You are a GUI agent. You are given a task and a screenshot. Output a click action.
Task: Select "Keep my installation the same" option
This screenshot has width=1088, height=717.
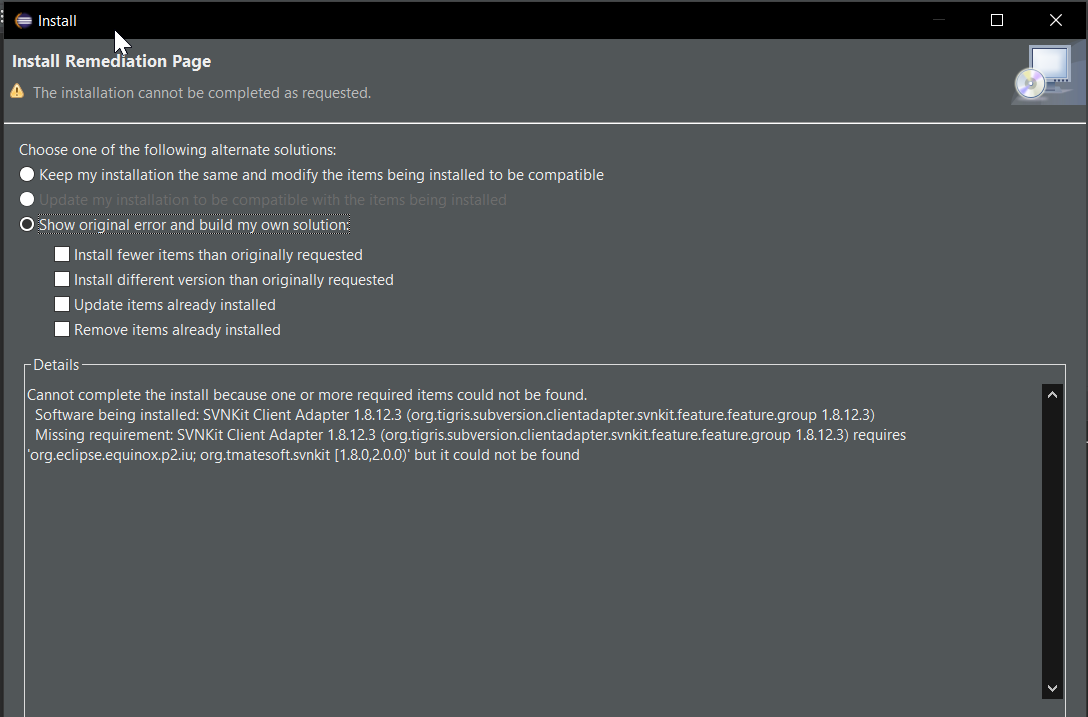[27, 173]
